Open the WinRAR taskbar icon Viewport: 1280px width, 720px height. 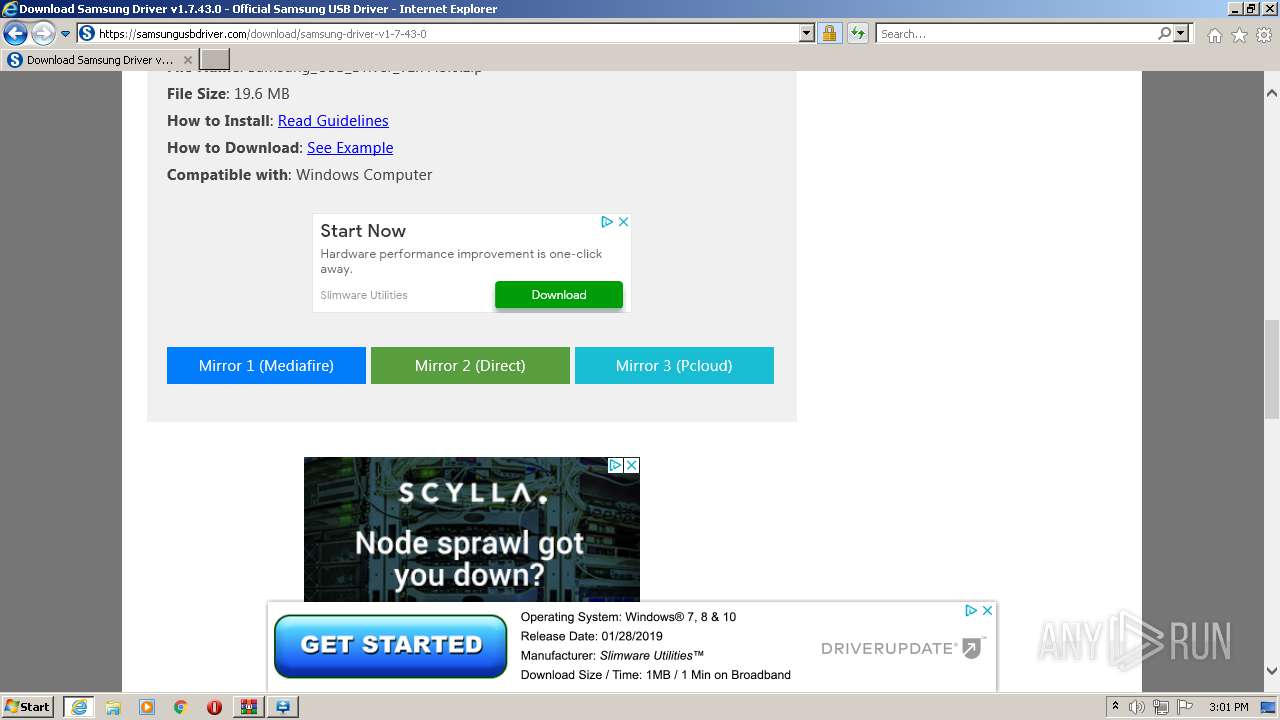click(248, 707)
